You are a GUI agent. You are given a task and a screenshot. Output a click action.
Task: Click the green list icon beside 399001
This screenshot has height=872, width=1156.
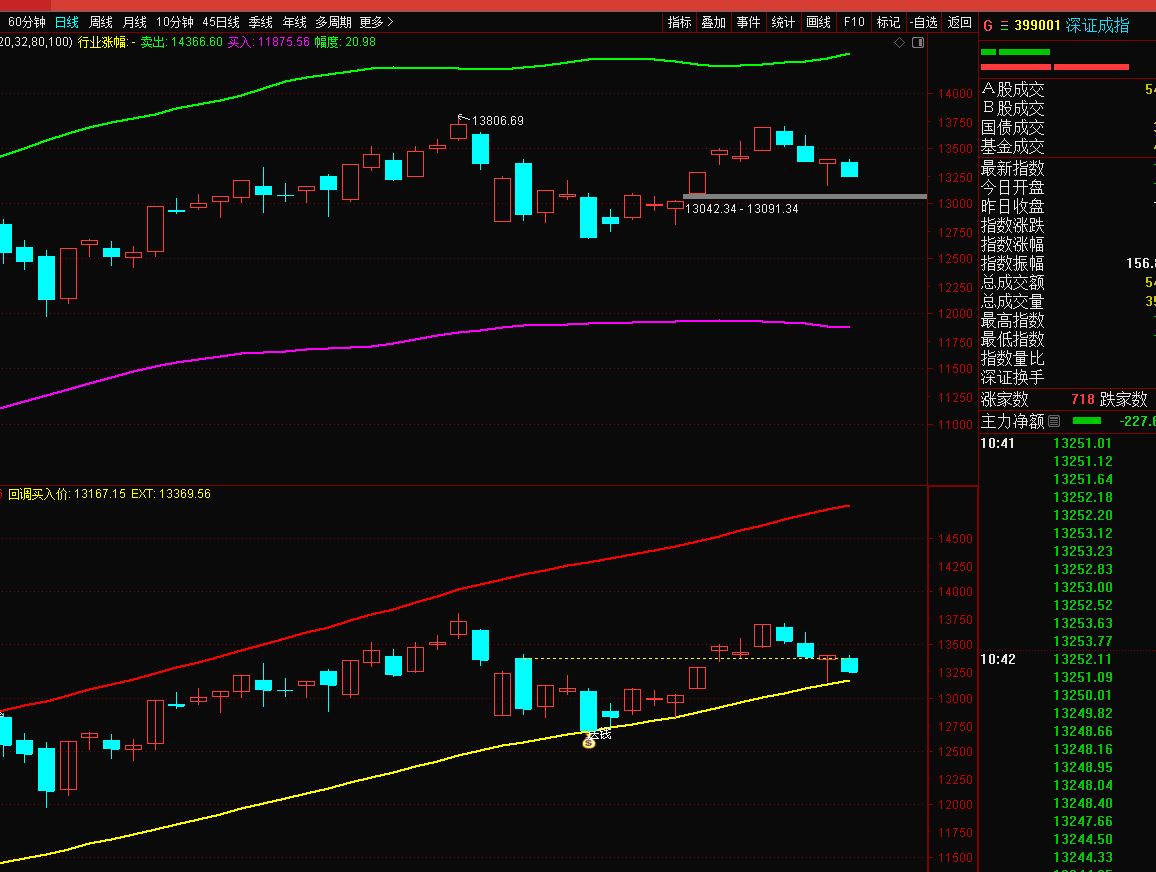point(1004,26)
